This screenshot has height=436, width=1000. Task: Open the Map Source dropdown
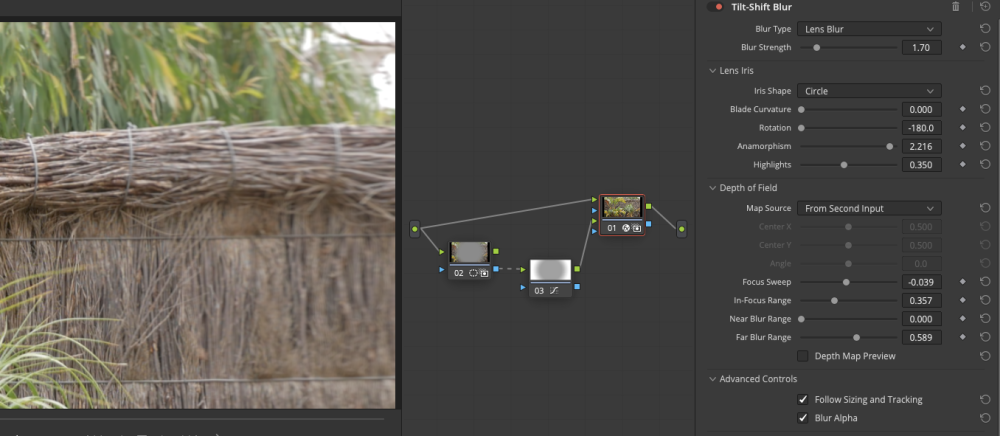868,208
